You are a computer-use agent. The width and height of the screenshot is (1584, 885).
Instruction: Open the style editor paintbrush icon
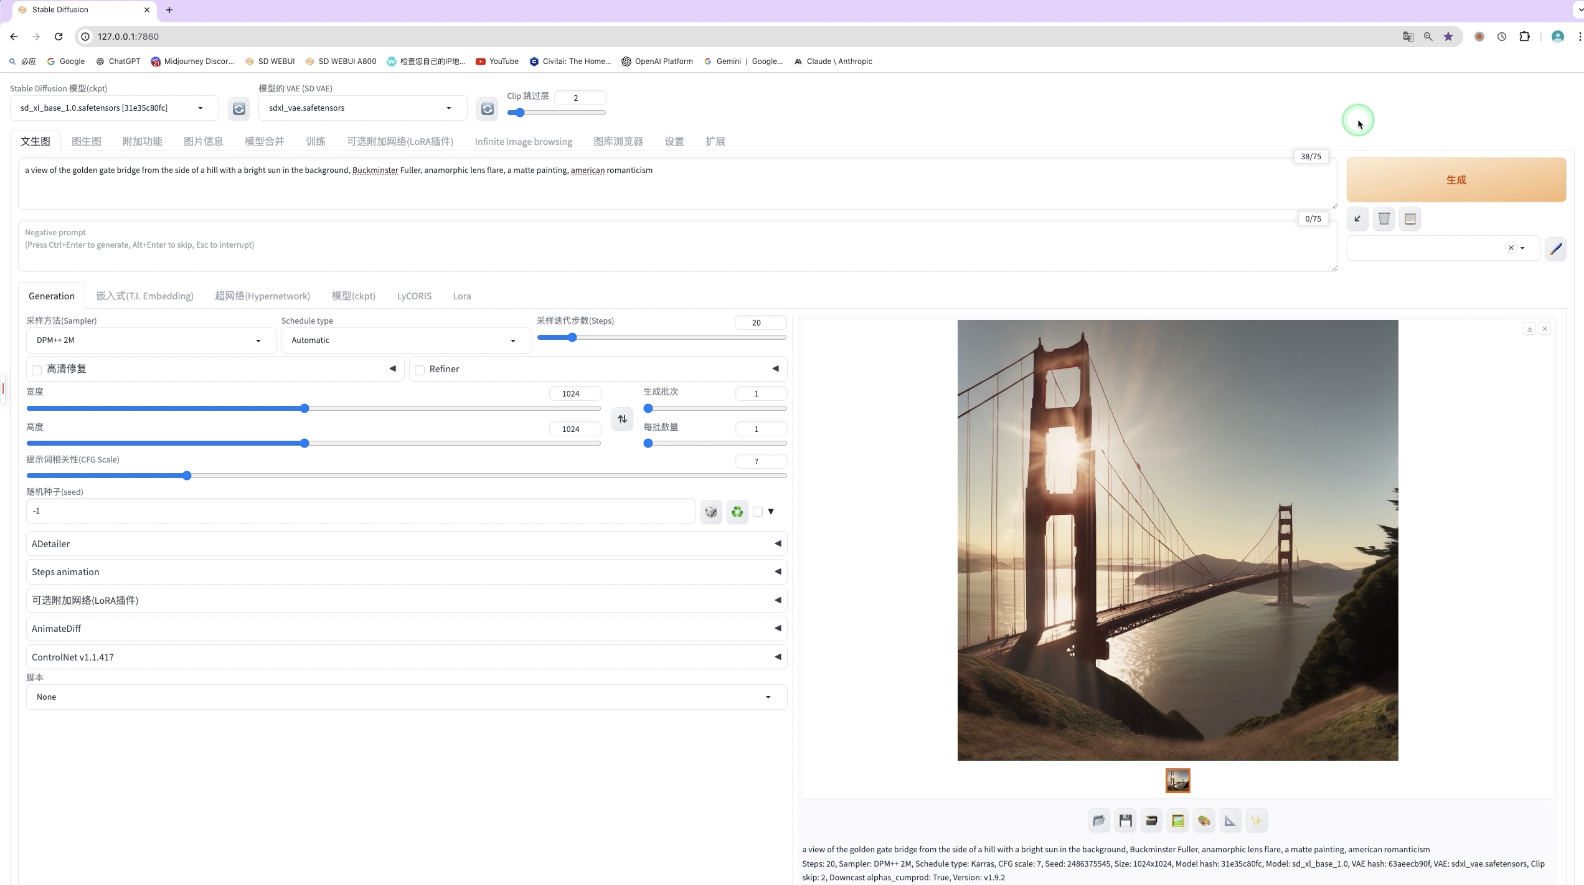(1555, 248)
